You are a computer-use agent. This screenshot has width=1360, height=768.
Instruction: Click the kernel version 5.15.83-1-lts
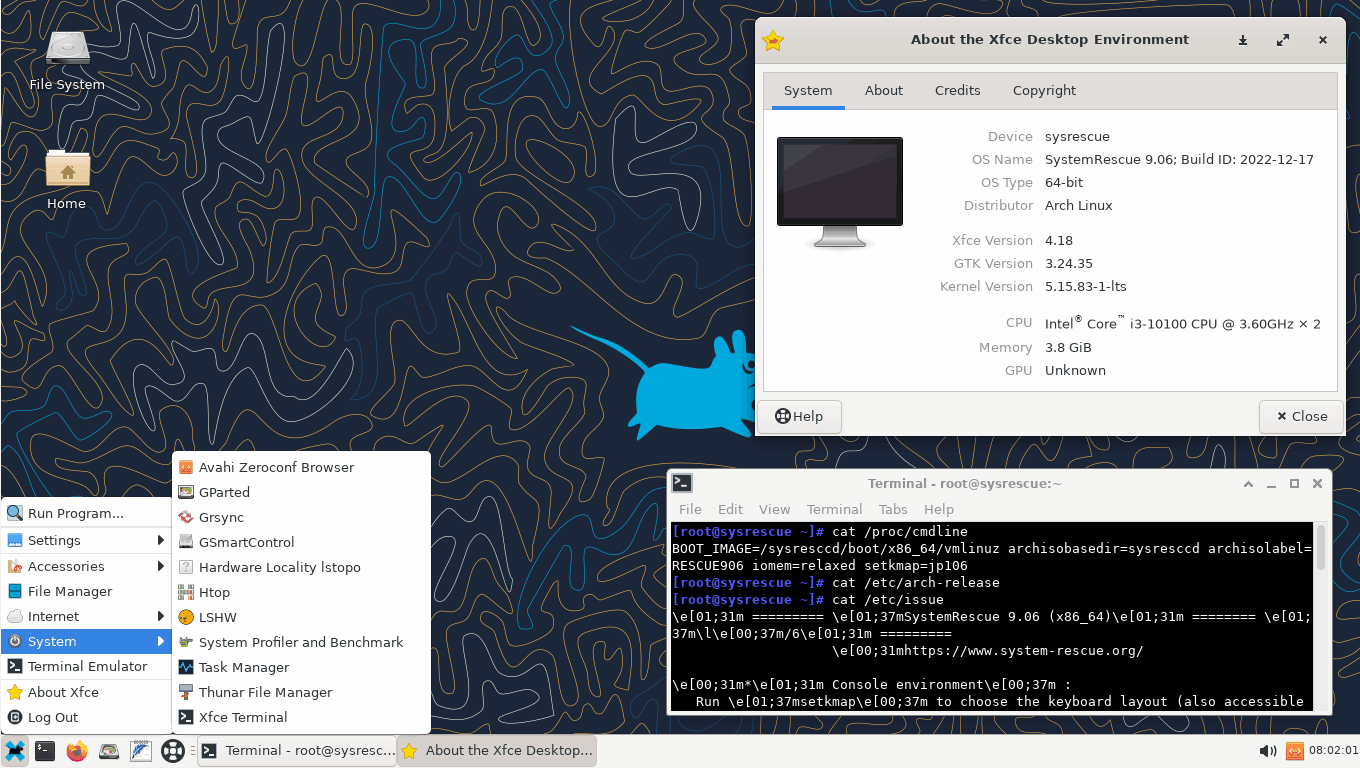point(1085,286)
